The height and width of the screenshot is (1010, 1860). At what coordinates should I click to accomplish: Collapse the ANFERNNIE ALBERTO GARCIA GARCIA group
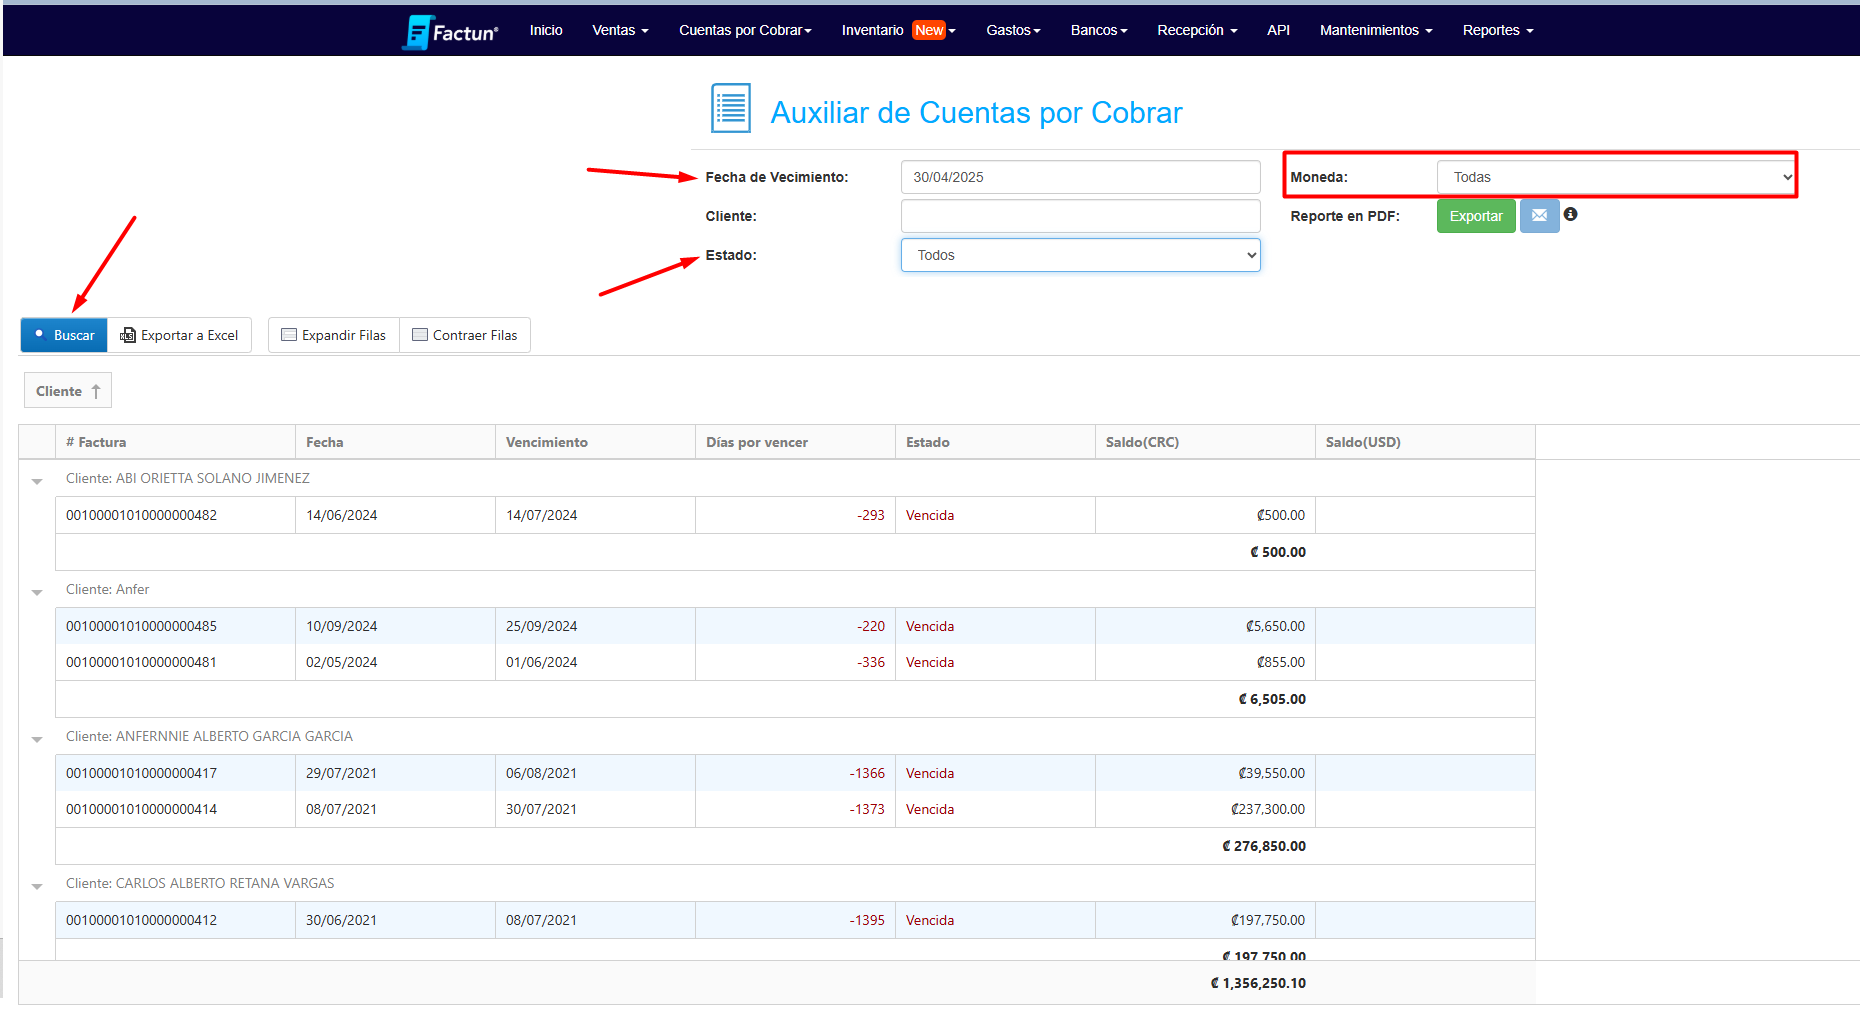(x=37, y=739)
